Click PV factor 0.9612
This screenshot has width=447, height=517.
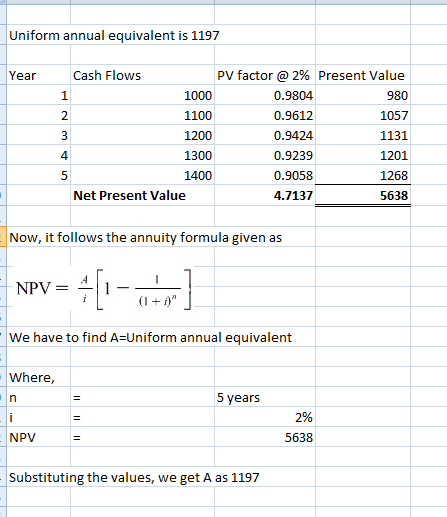click(293, 116)
